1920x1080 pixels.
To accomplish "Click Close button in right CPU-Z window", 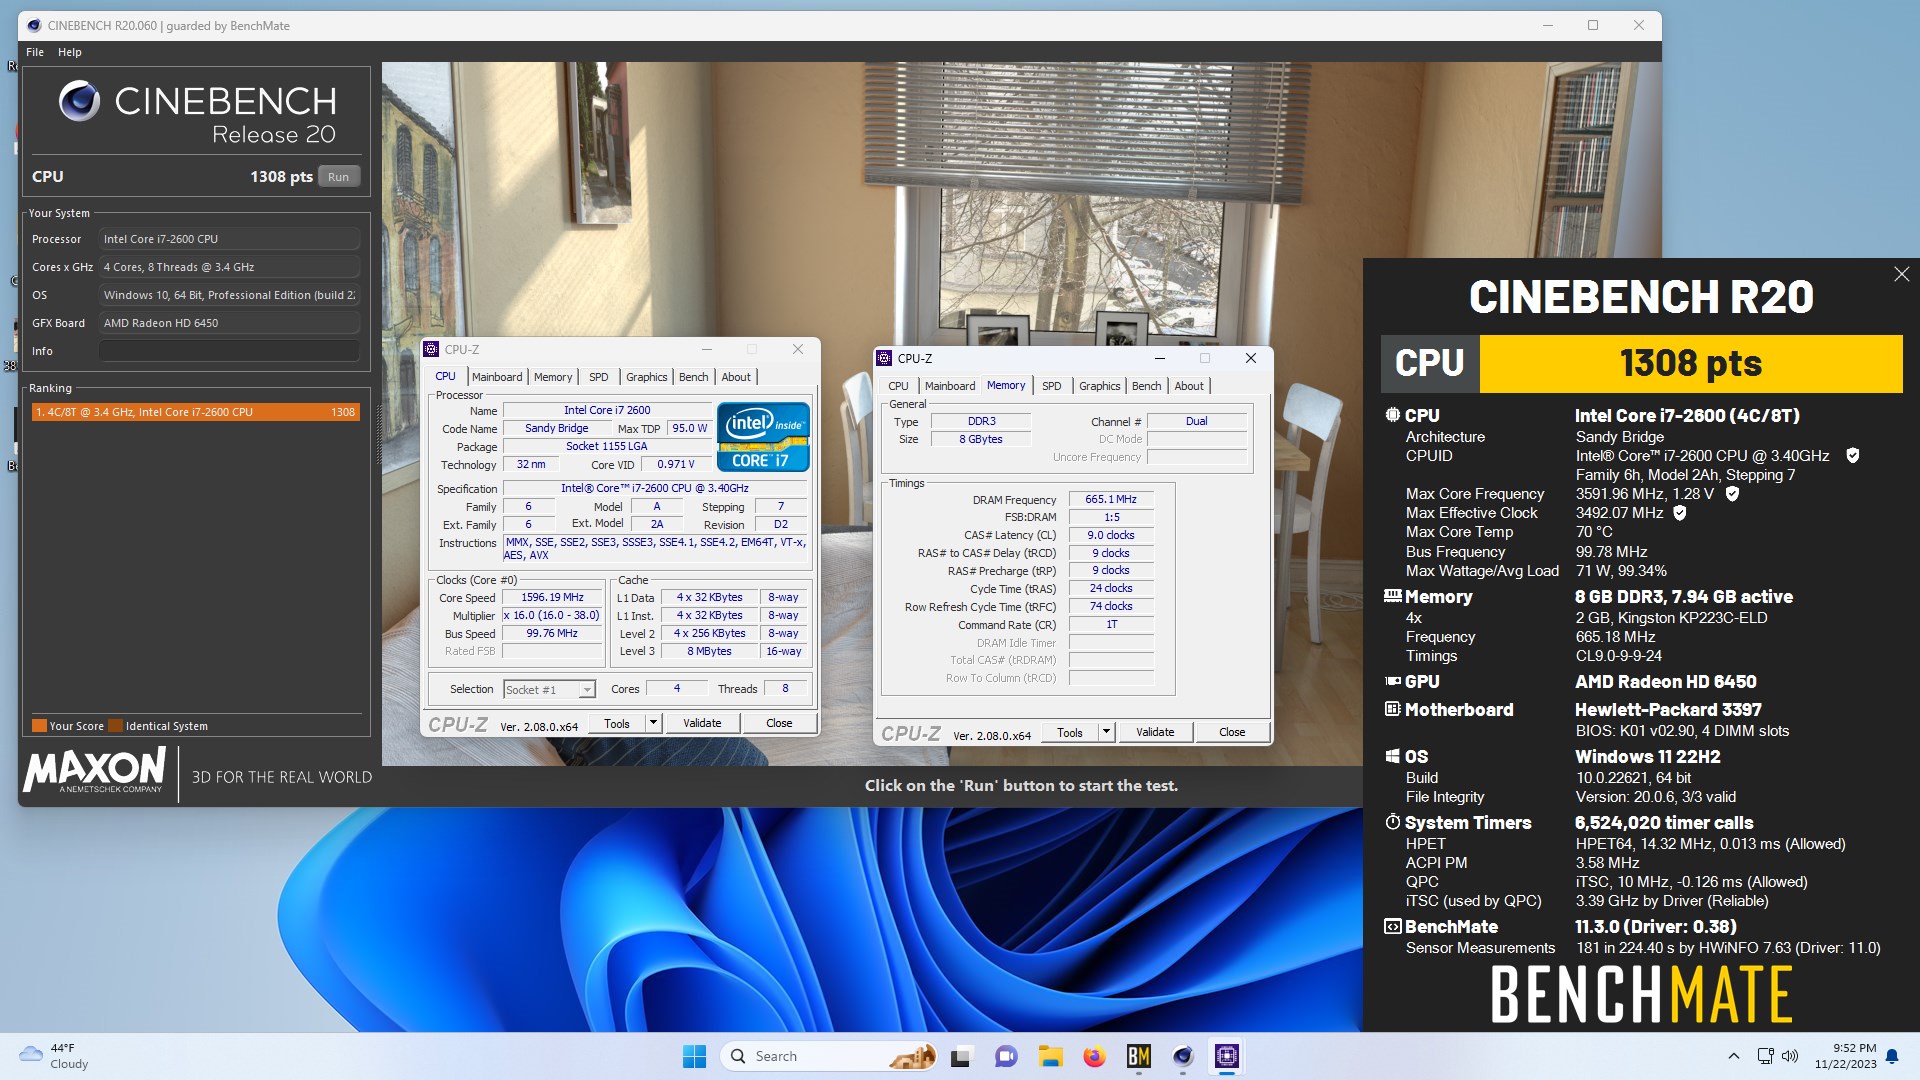I will [1232, 733].
